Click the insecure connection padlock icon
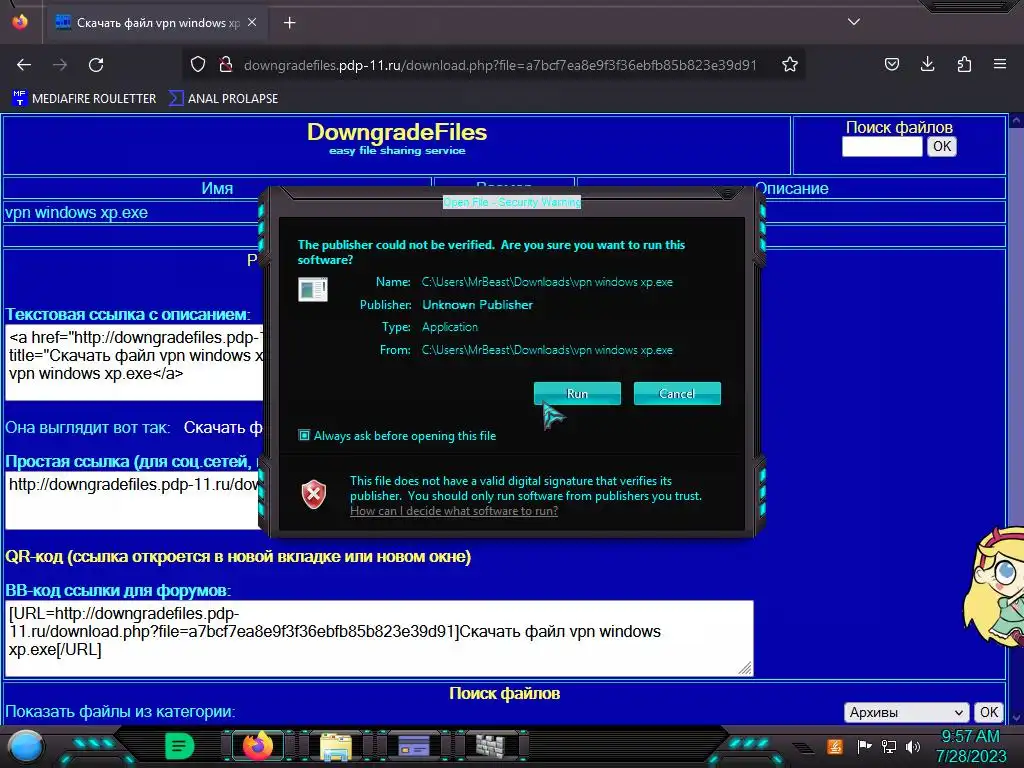The image size is (1024, 768). click(x=226, y=65)
